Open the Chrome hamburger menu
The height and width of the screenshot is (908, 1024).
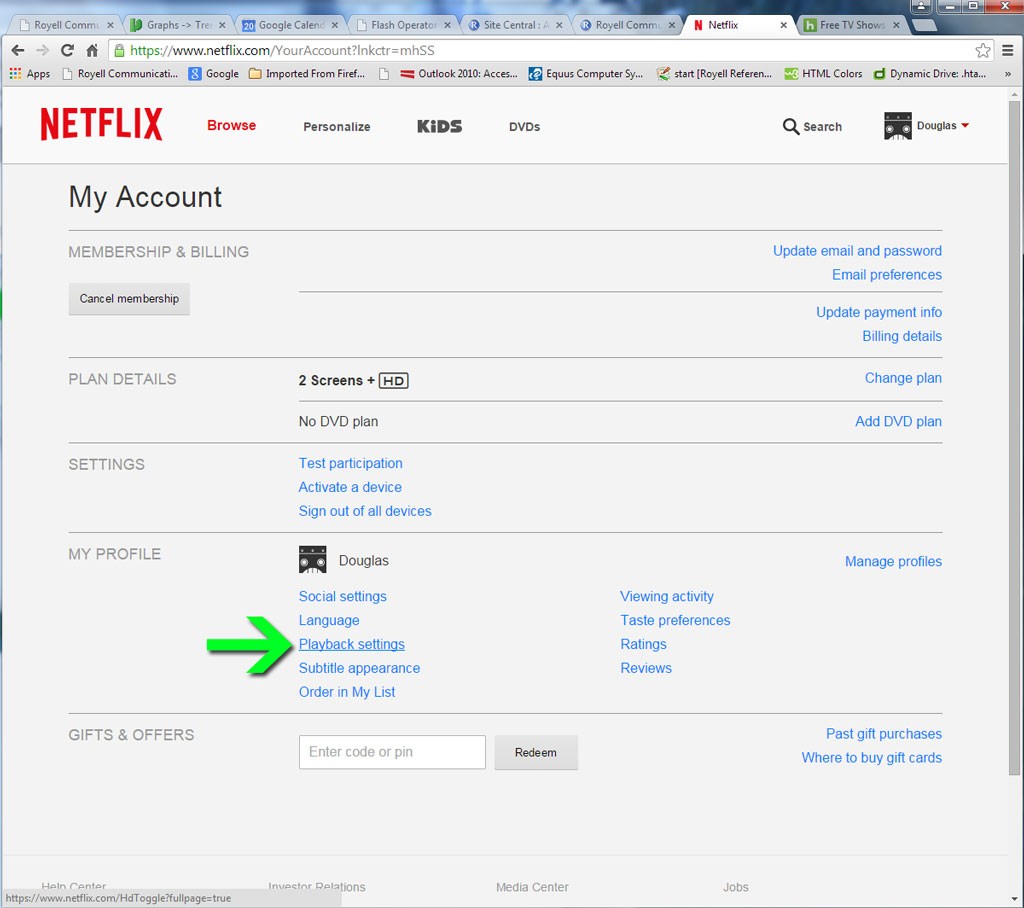tap(1008, 50)
